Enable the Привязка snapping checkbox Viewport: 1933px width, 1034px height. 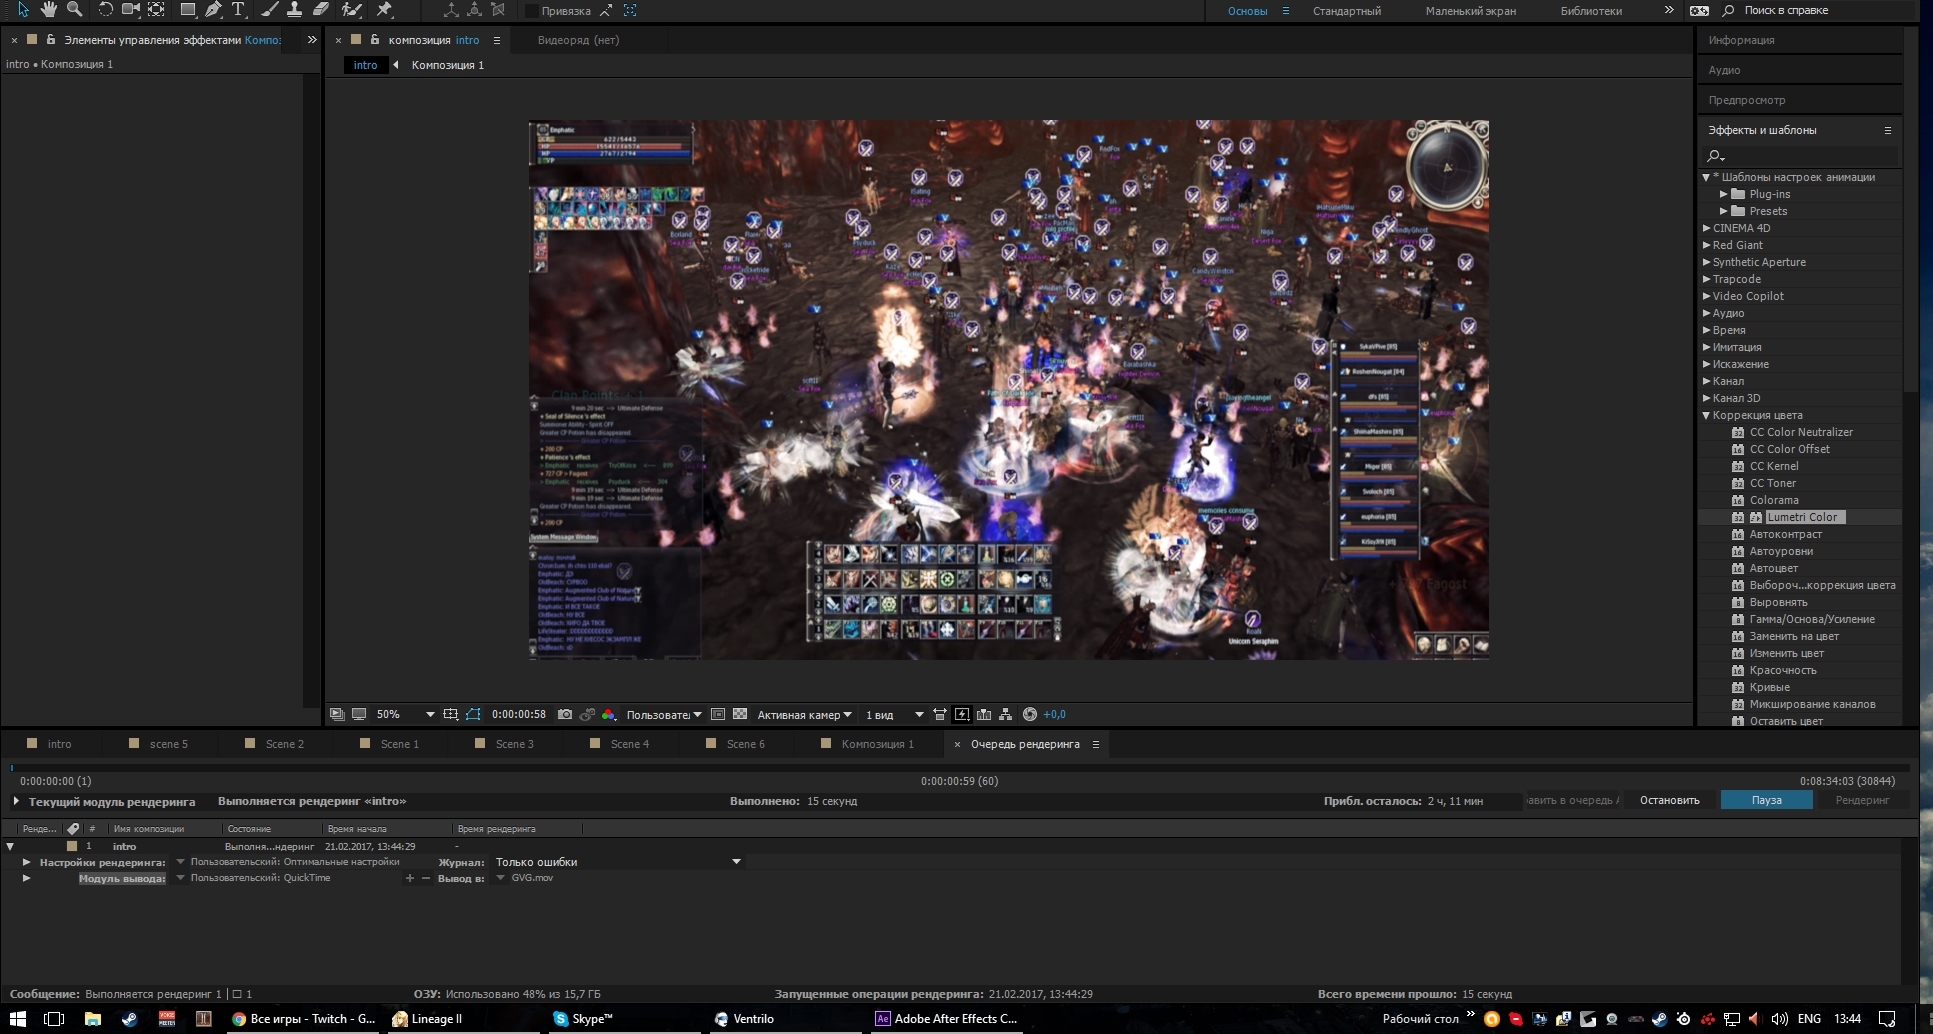click(x=532, y=11)
